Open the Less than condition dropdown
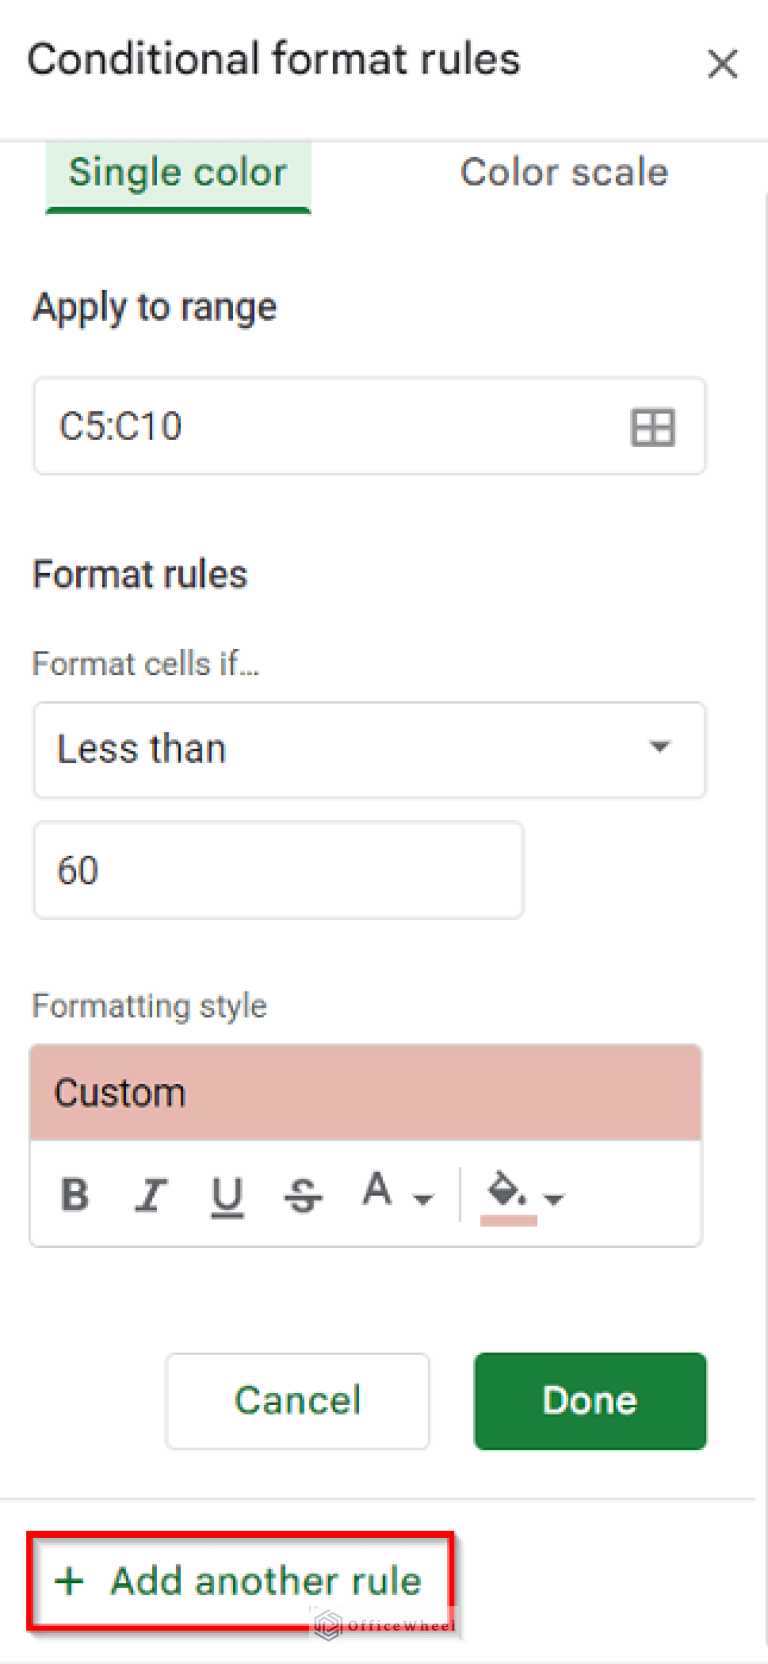This screenshot has height=1664, width=768. pos(370,748)
